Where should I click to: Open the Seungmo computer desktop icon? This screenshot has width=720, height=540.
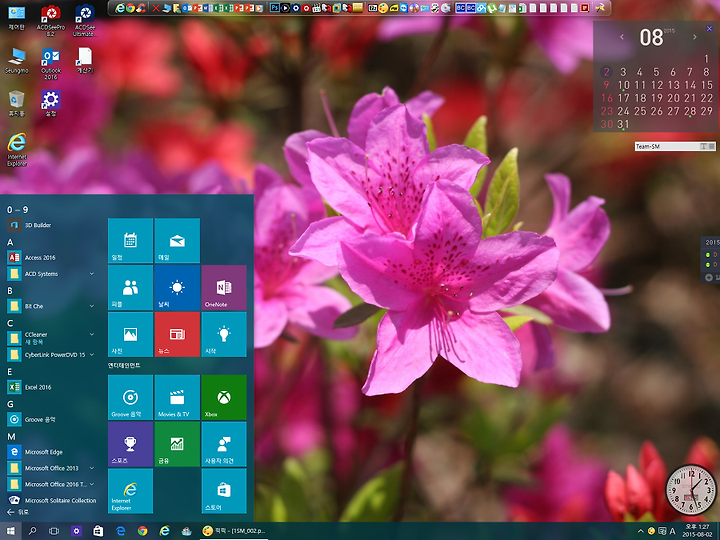pyautogui.click(x=17, y=61)
